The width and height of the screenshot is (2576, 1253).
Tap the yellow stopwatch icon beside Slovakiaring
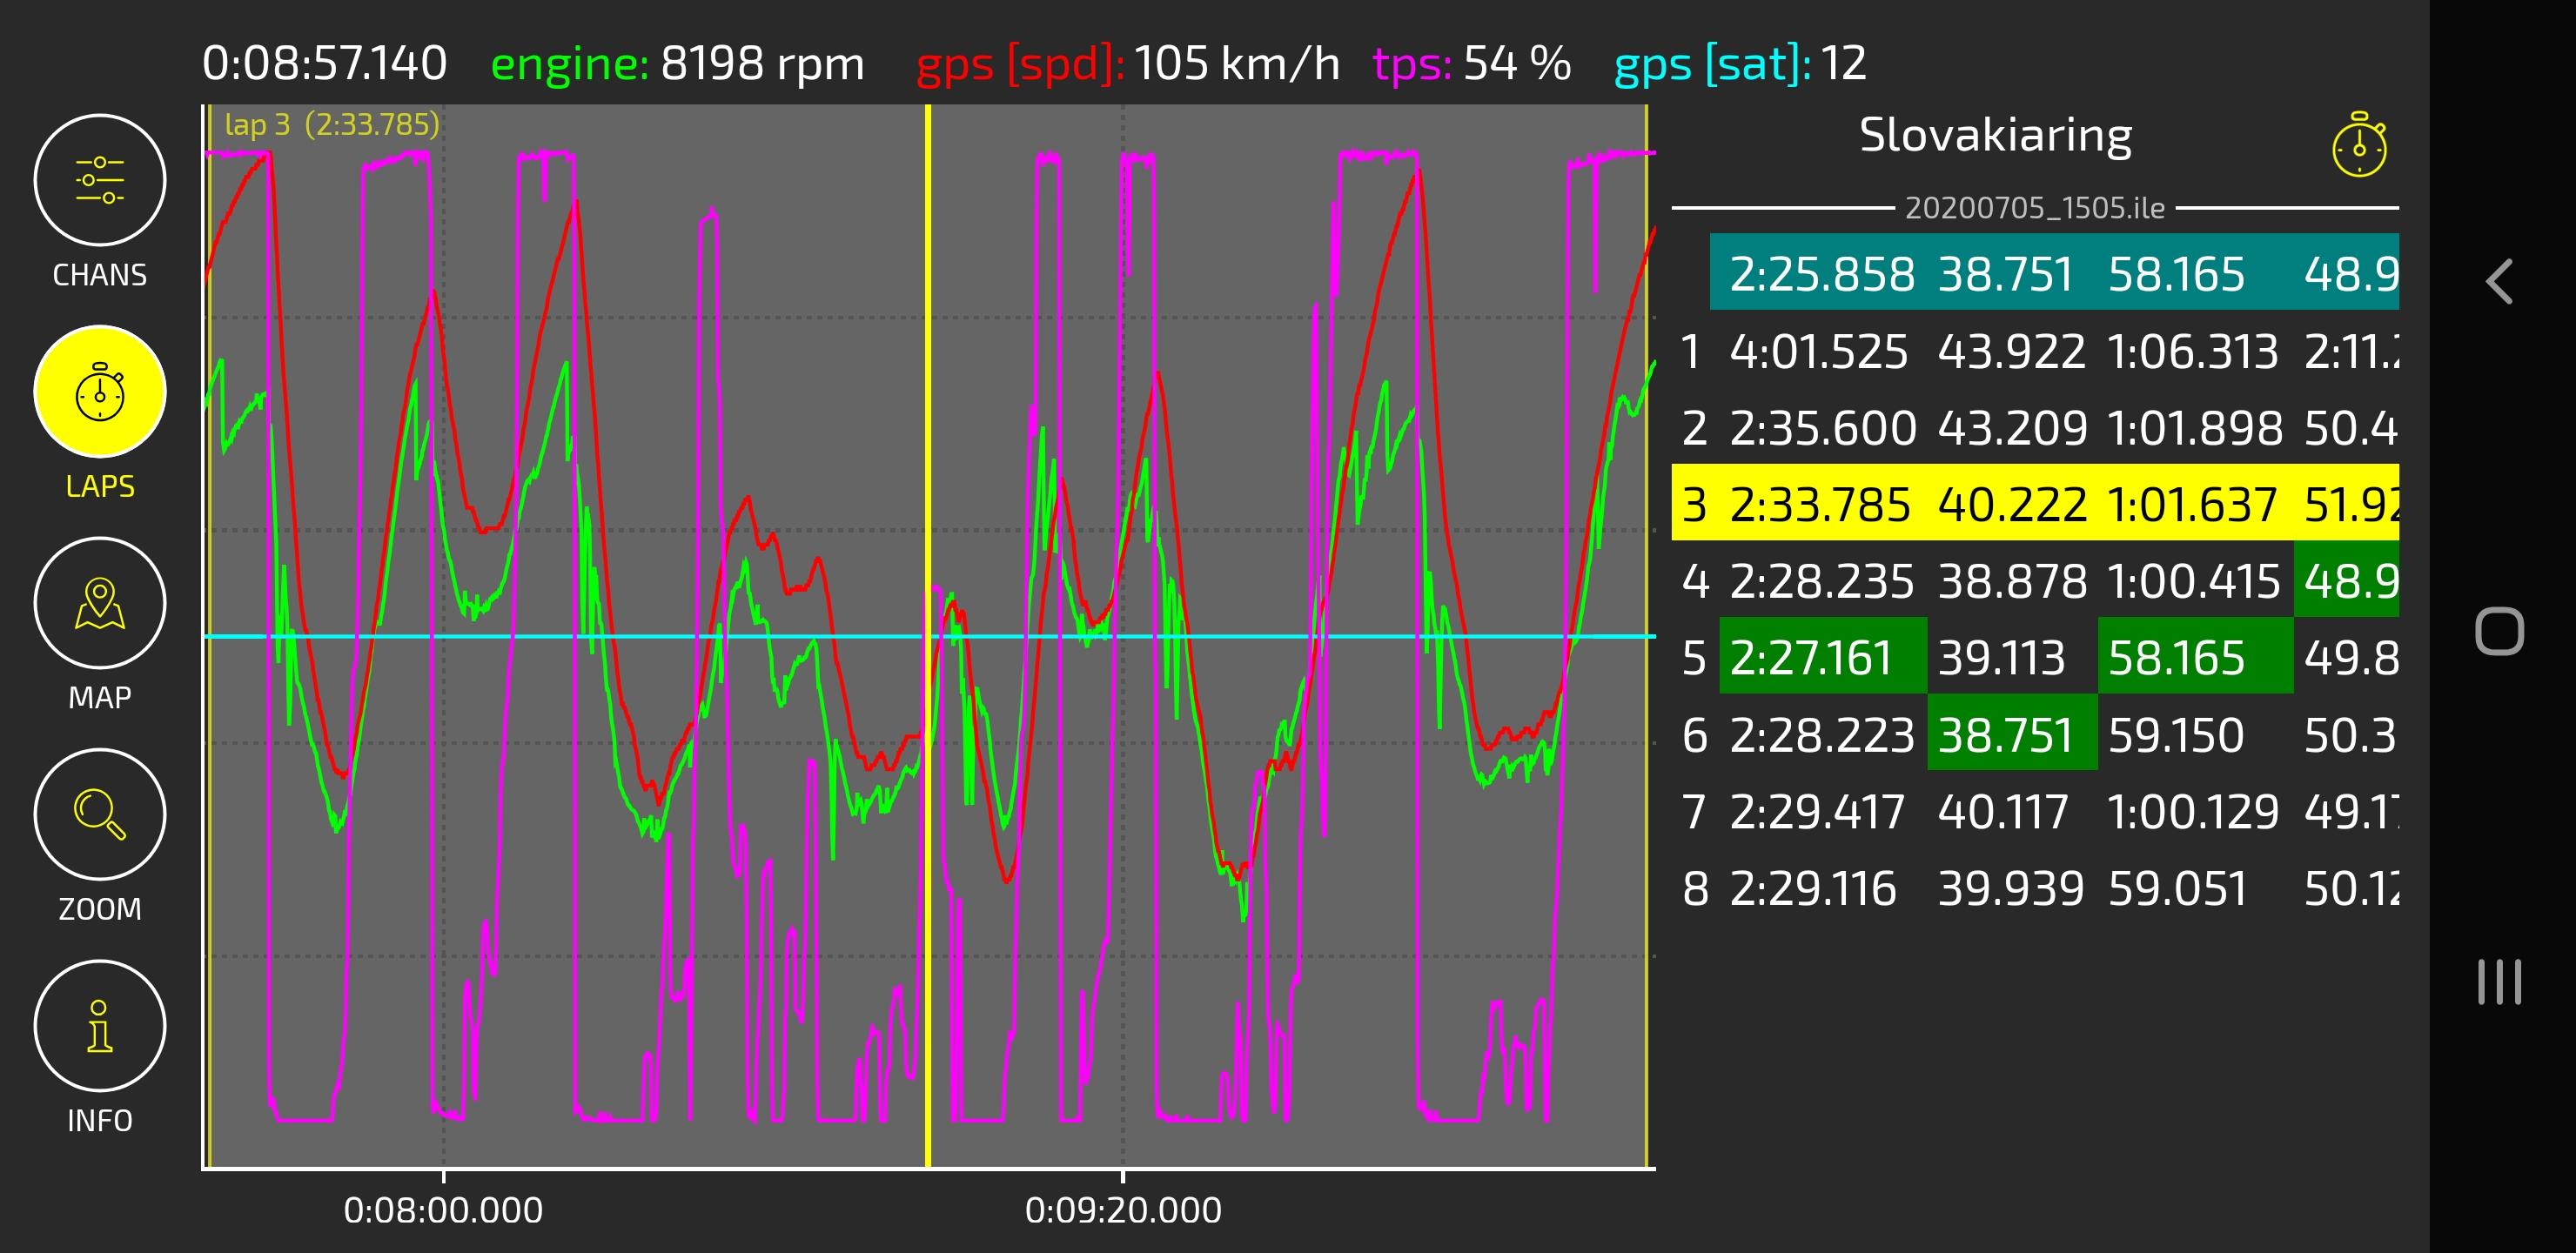point(2359,145)
